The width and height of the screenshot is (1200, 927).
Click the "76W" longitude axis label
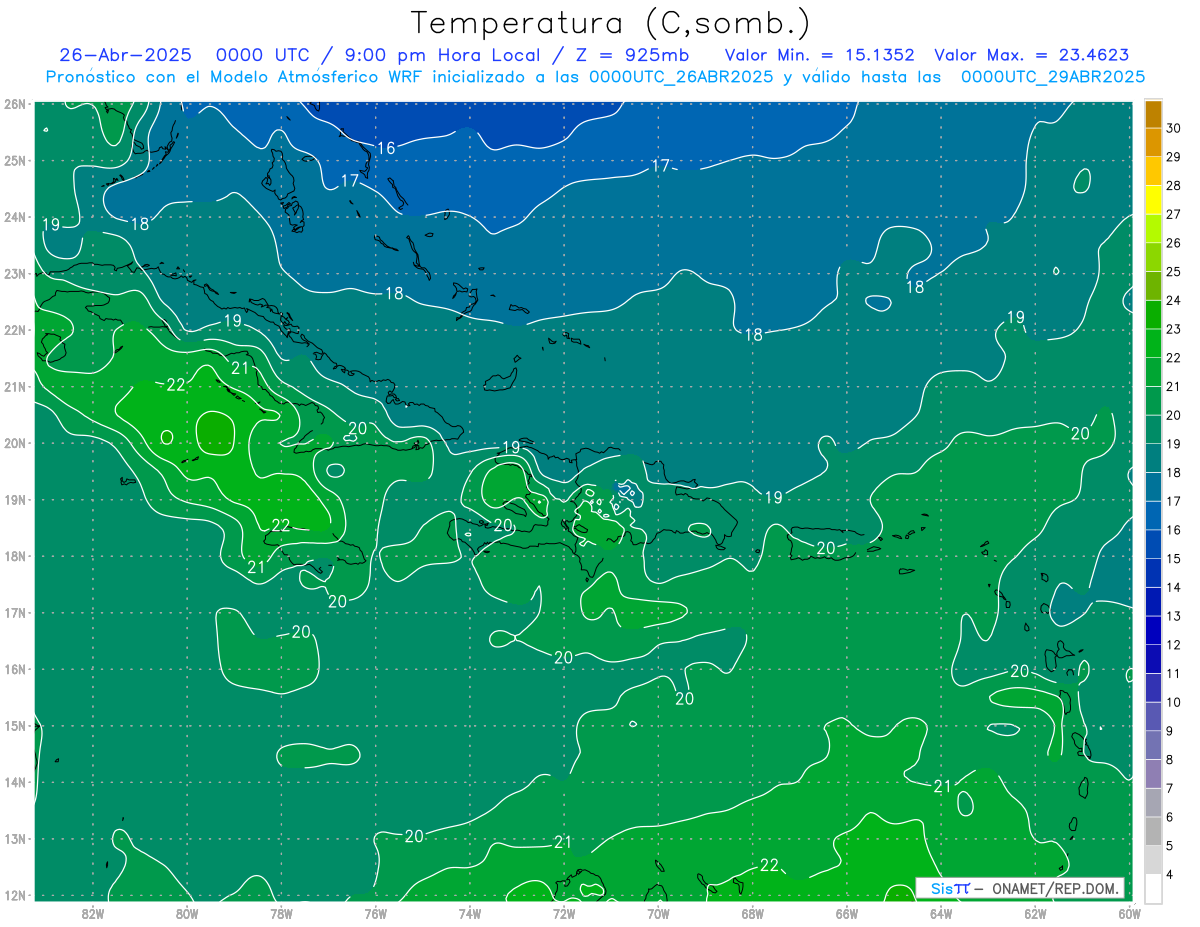coord(375,912)
